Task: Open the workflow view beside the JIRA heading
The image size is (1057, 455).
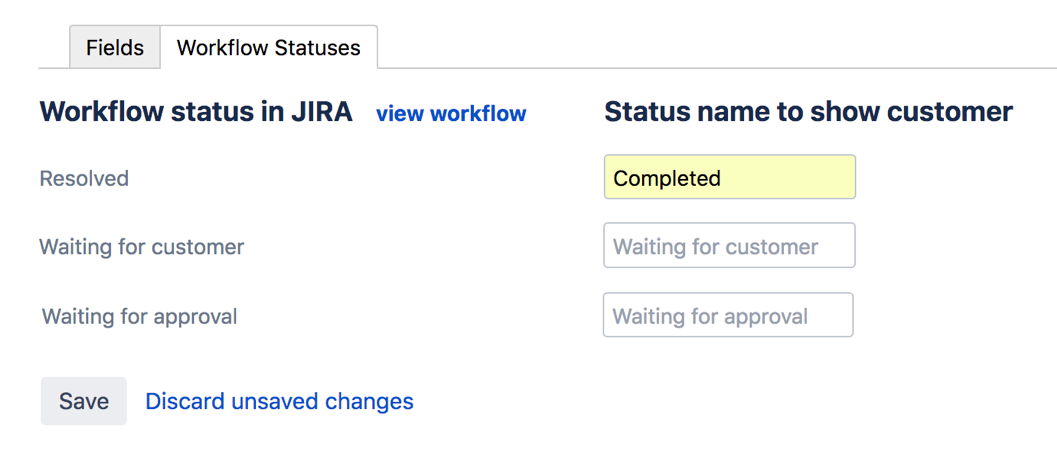Action: (451, 114)
